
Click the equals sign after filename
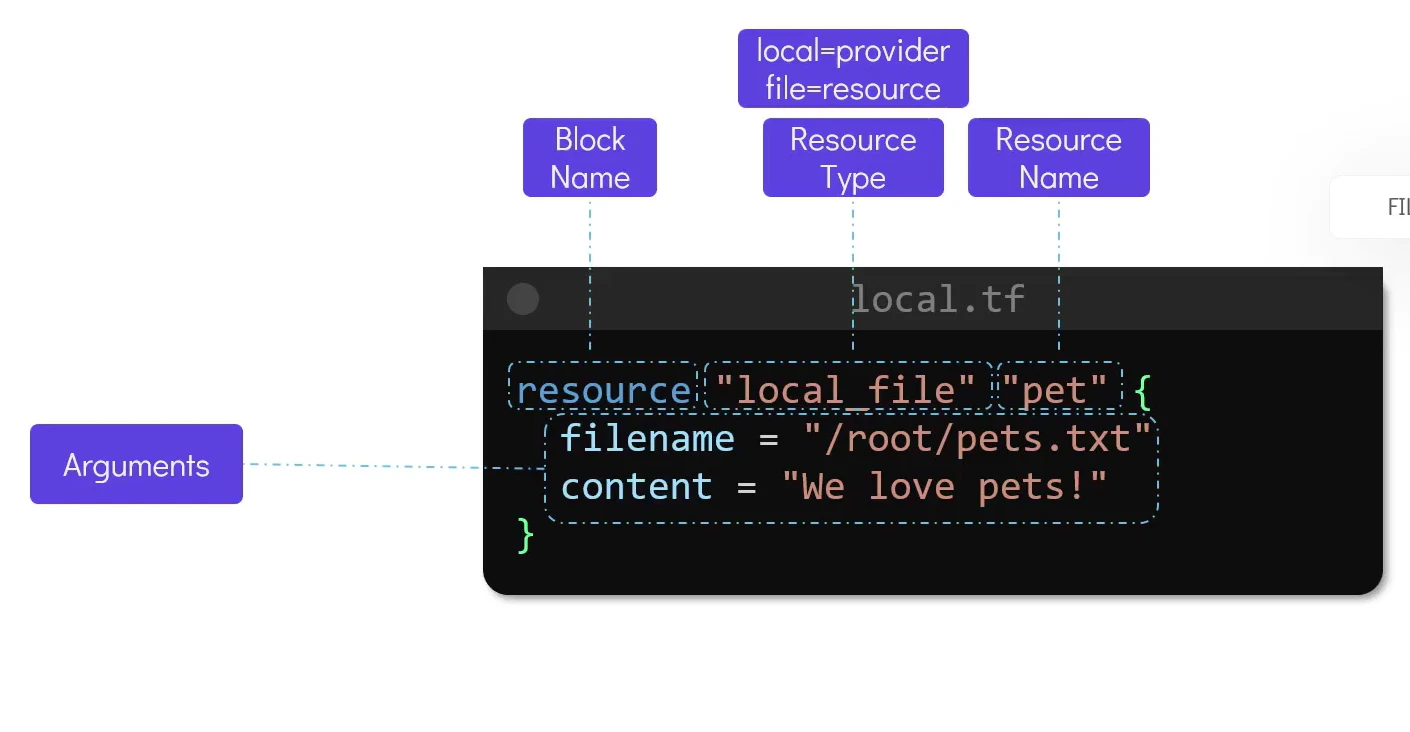click(769, 438)
